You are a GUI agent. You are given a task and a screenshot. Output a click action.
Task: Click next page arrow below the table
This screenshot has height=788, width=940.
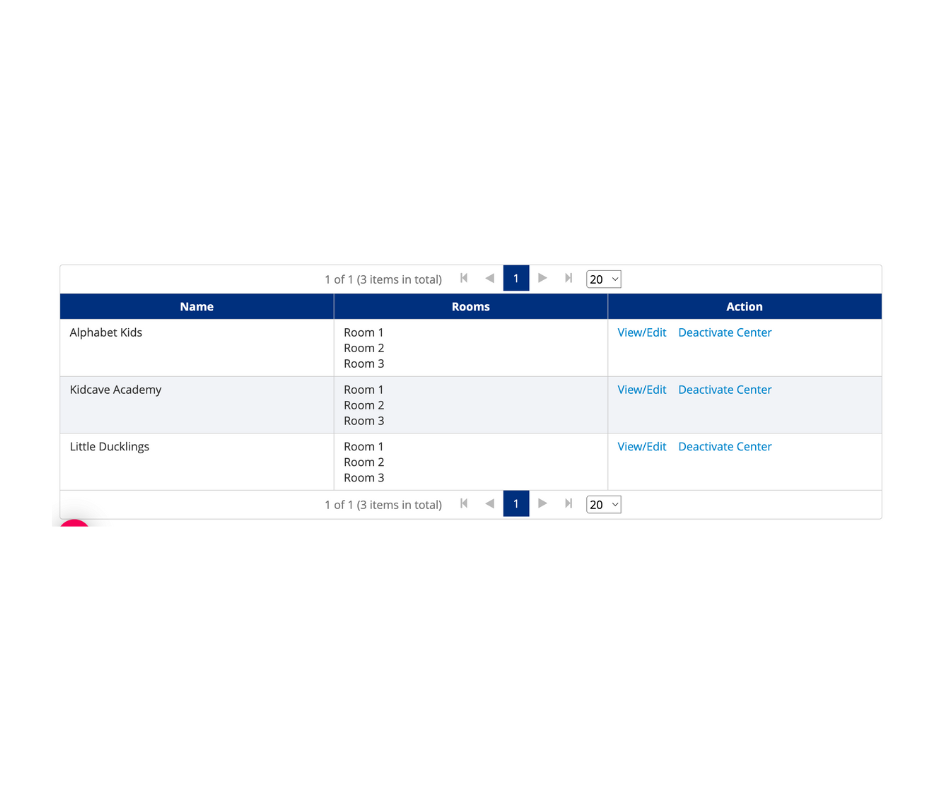coord(542,504)
